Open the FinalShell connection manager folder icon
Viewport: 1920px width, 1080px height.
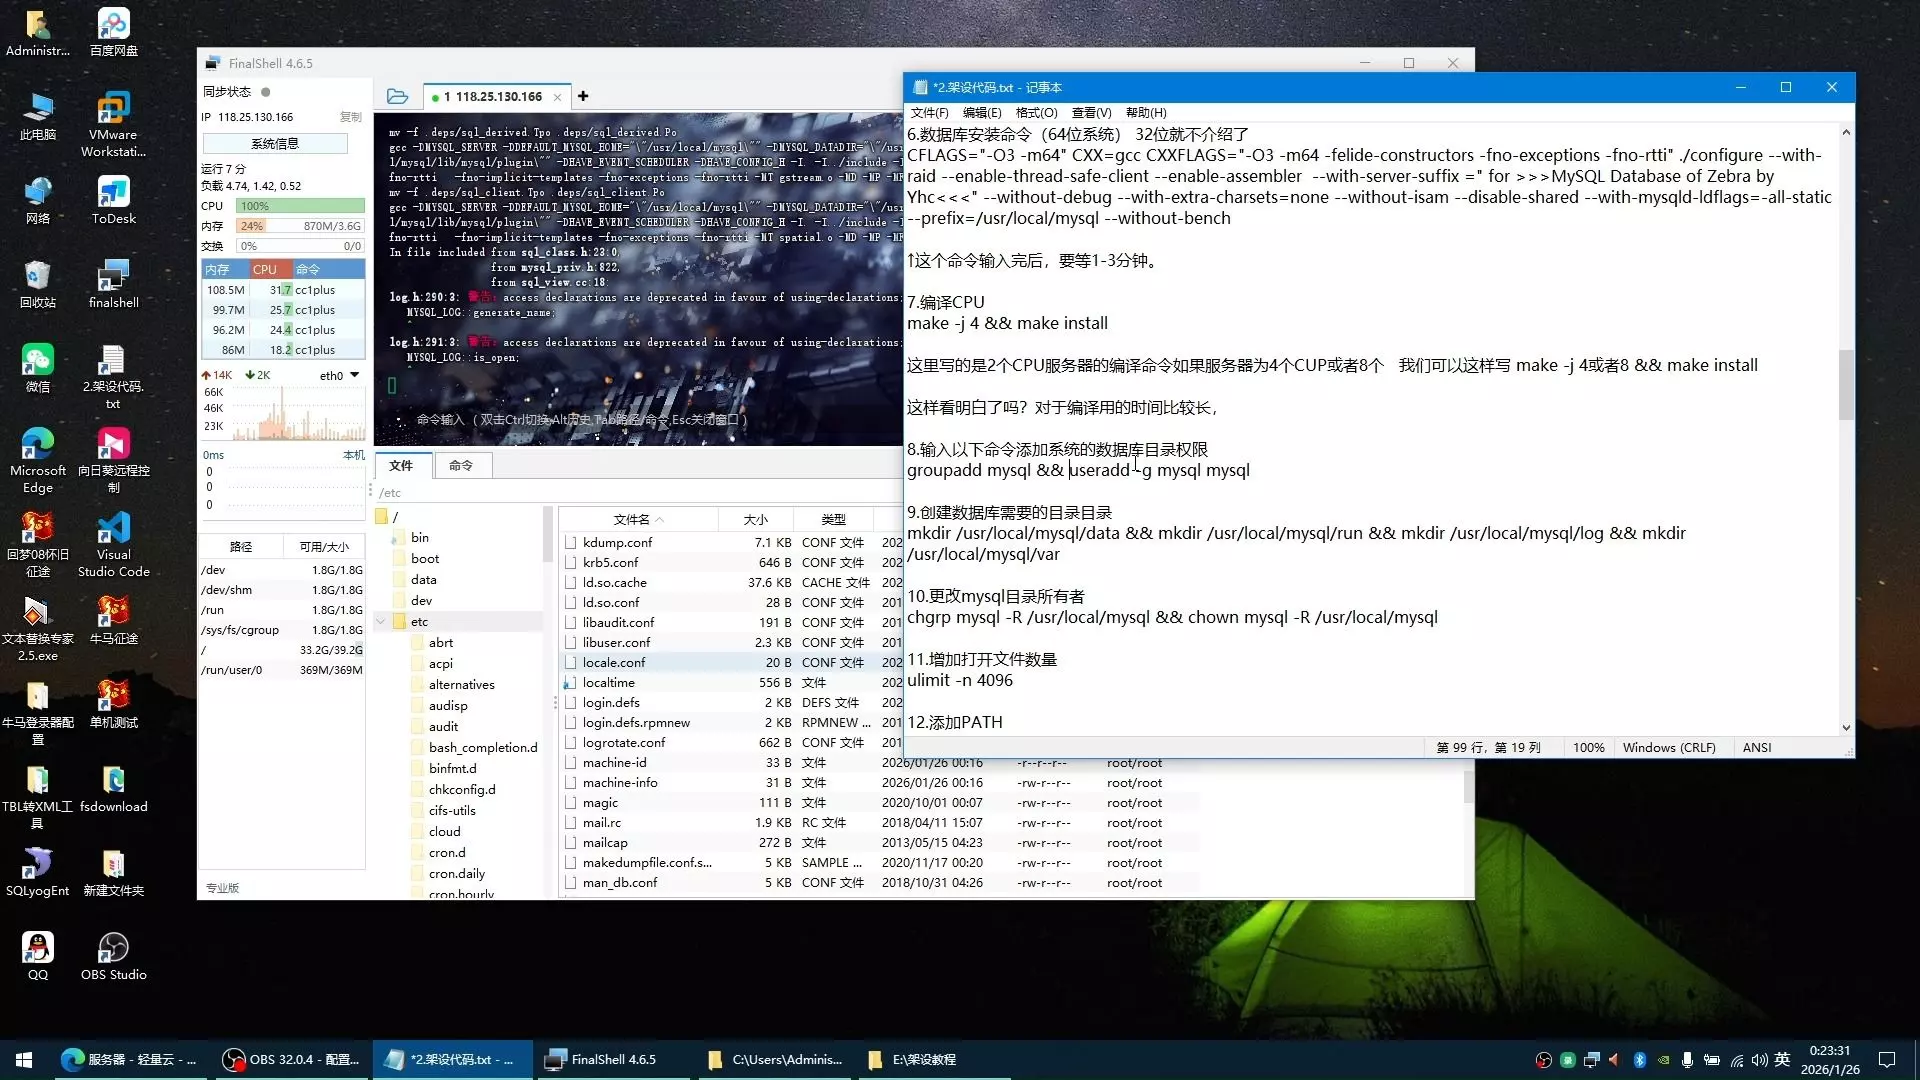tap(397, 96)
